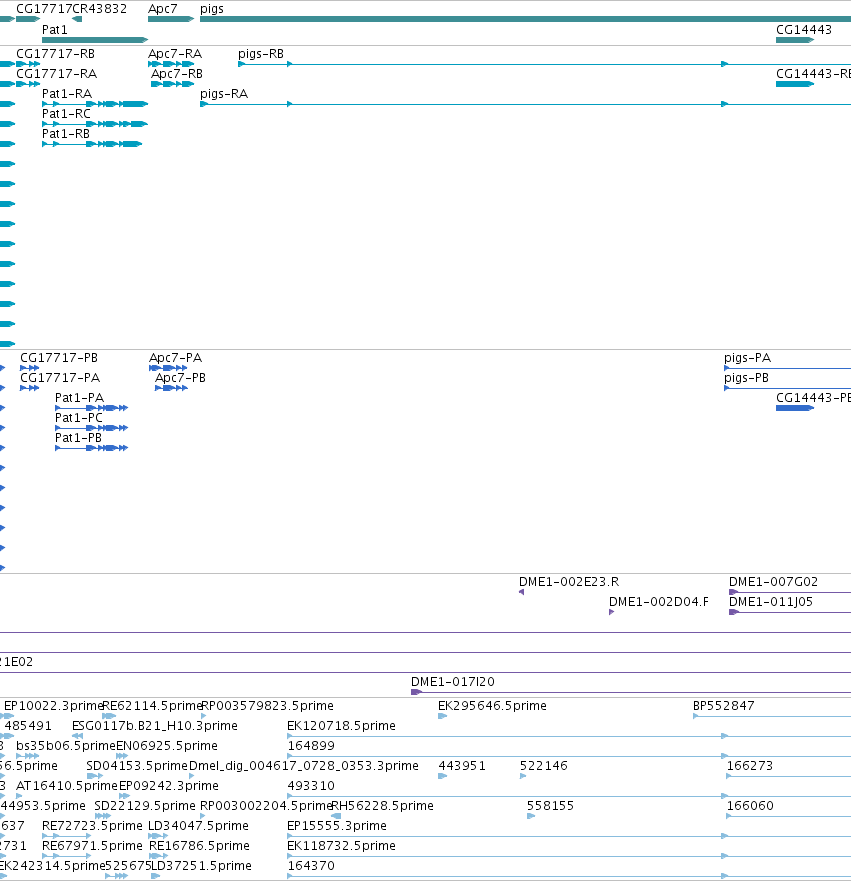Select clone DME1-002E23.R

click(x=521, y=592)
